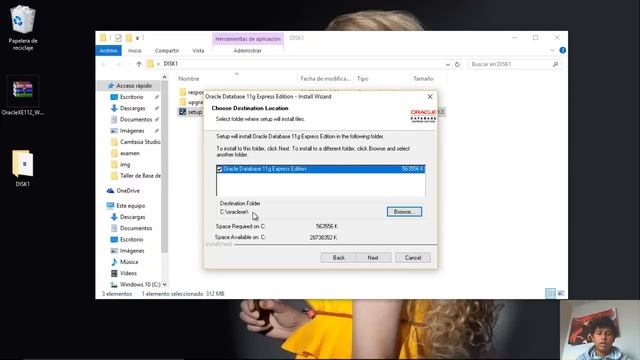The image size is (640, 360).
Task: Click the Up arrow navigation button in Explorer
Action: 139,64
